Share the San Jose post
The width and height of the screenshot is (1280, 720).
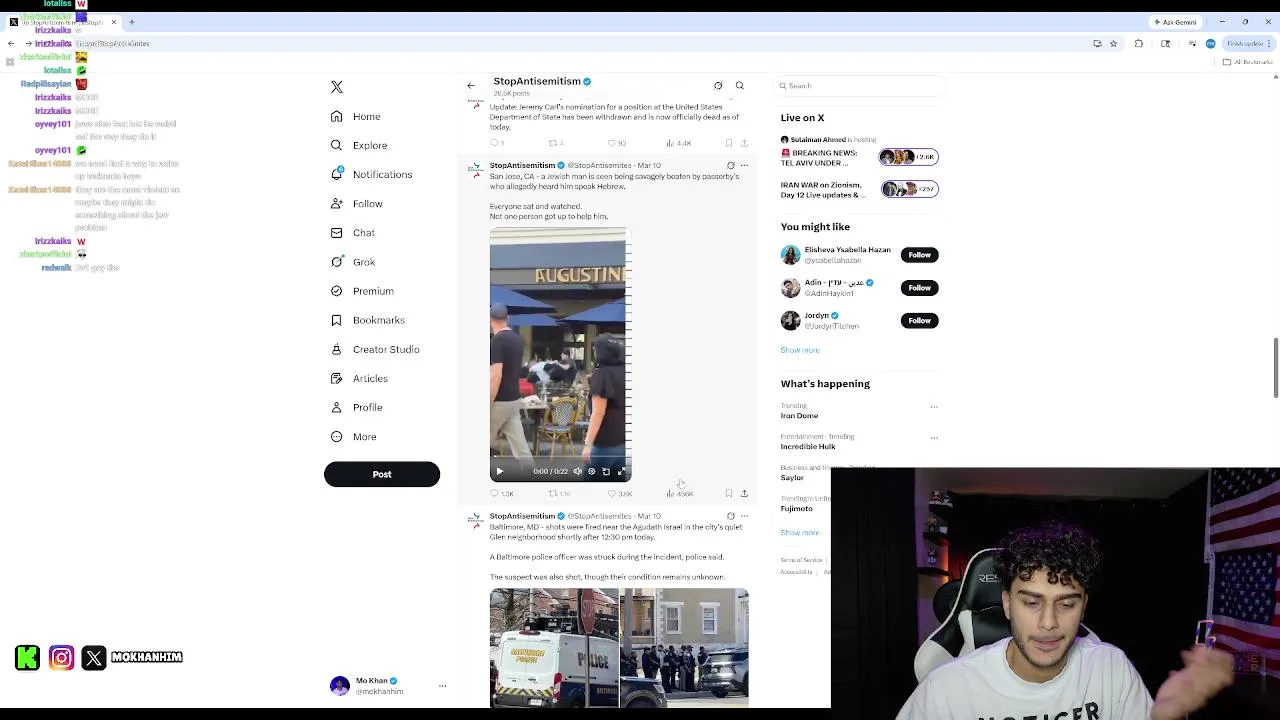(744, 494)
